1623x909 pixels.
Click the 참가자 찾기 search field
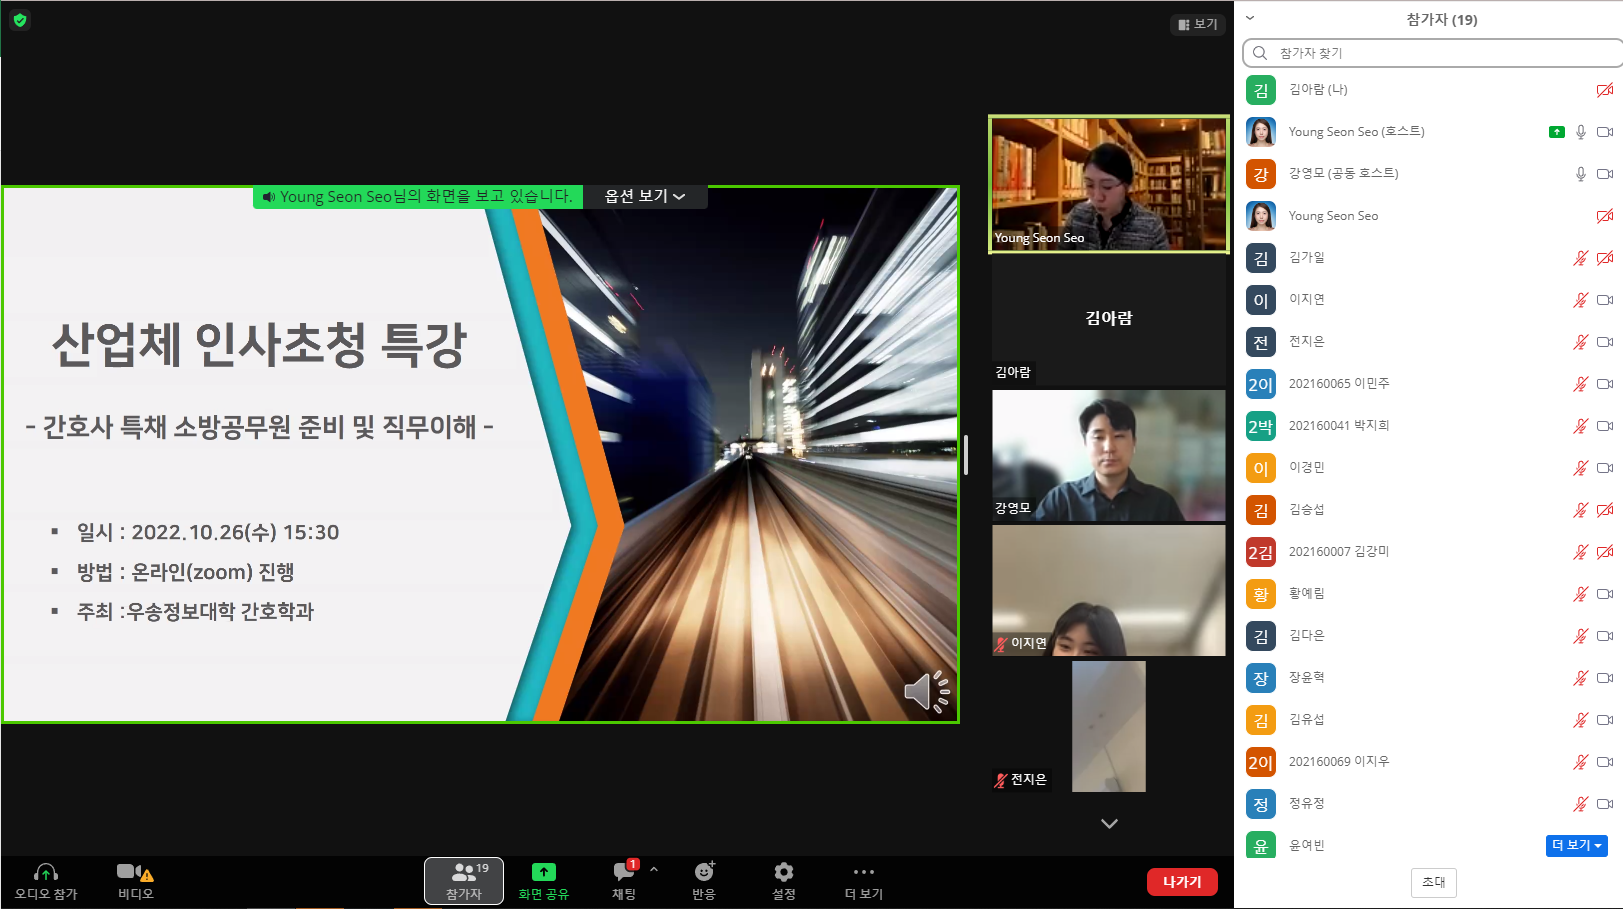point(1432,53)
